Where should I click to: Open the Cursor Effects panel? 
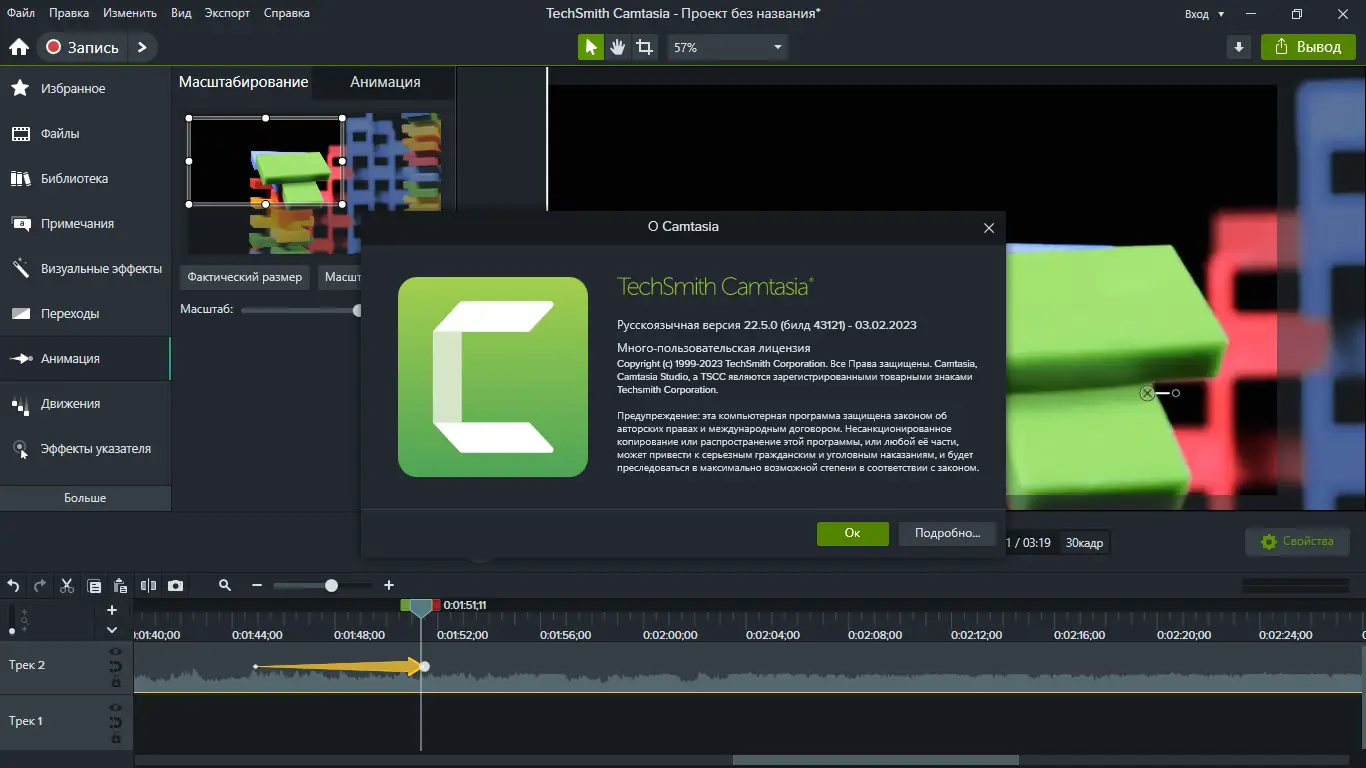click(x=85, y=448)
